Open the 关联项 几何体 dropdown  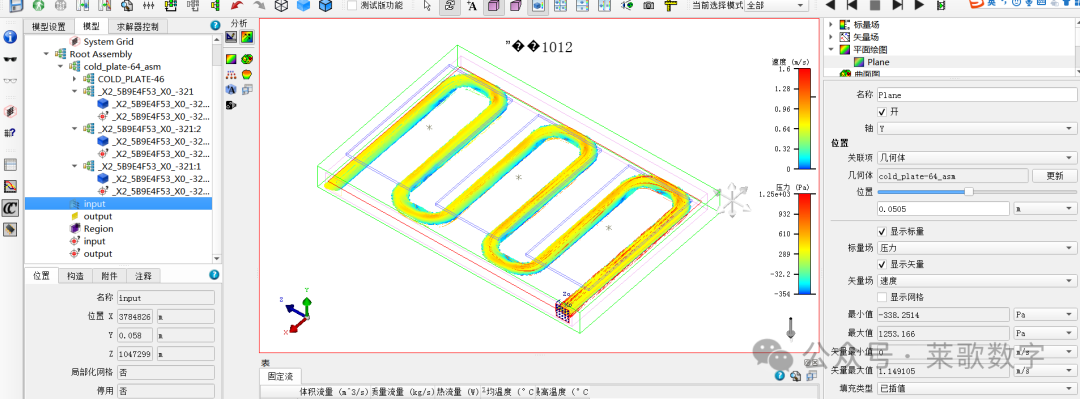977,158
